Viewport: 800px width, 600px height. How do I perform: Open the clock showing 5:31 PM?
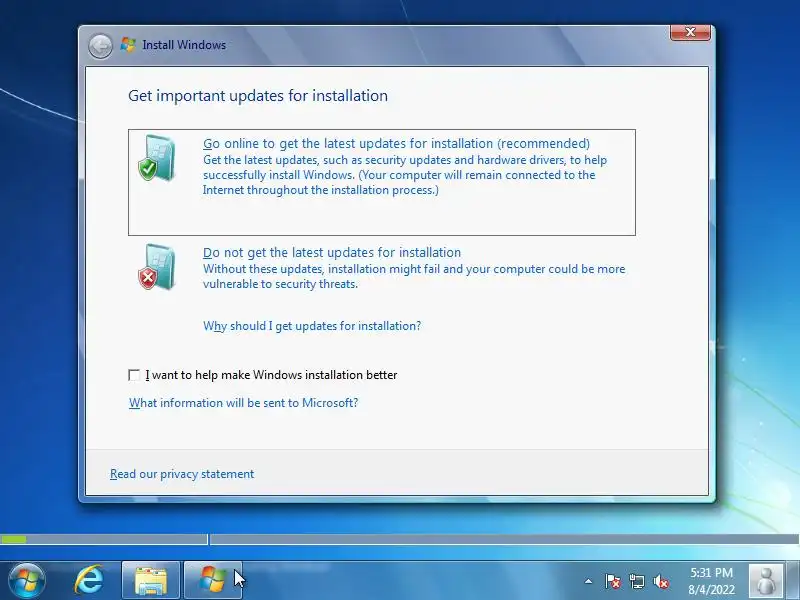(x=711, y=581)
